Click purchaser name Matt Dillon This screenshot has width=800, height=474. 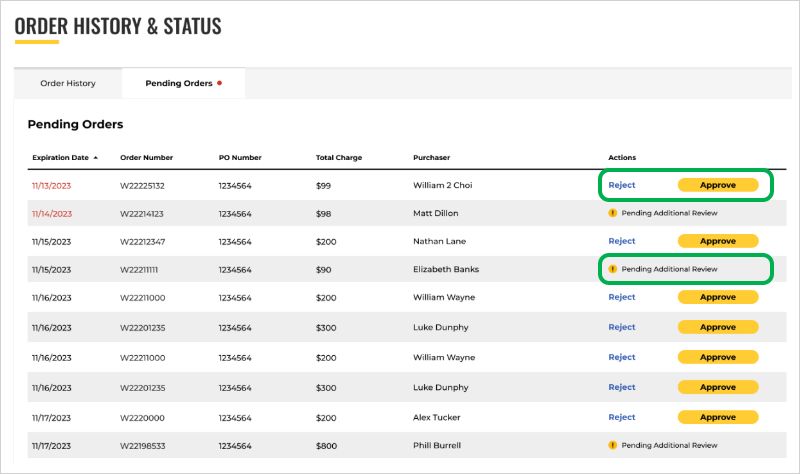pyautogui.click(x=436, y=213)
